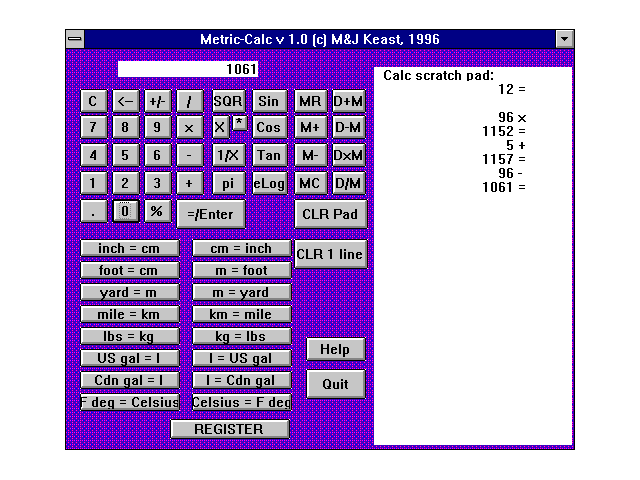Click the SQR square root key
The width and height of the screenshot is (640, 480).
(x=228, y=101)
